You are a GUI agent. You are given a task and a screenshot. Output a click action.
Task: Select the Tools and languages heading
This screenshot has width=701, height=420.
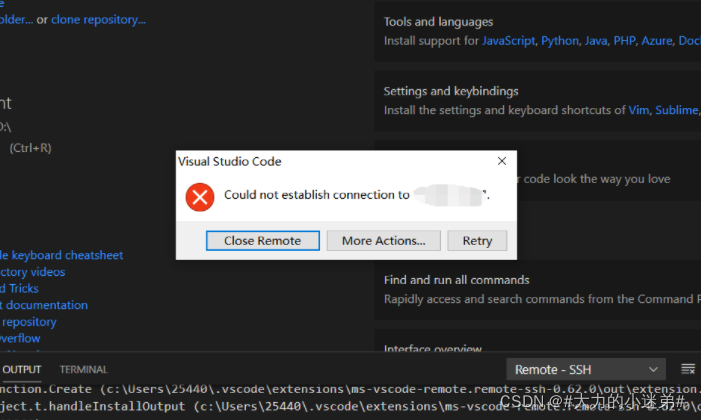click(x=438, y=22)
